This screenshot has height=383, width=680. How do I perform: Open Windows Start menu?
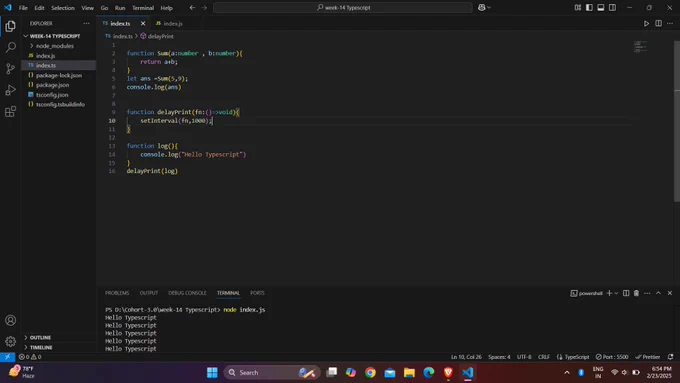[212, 373]
